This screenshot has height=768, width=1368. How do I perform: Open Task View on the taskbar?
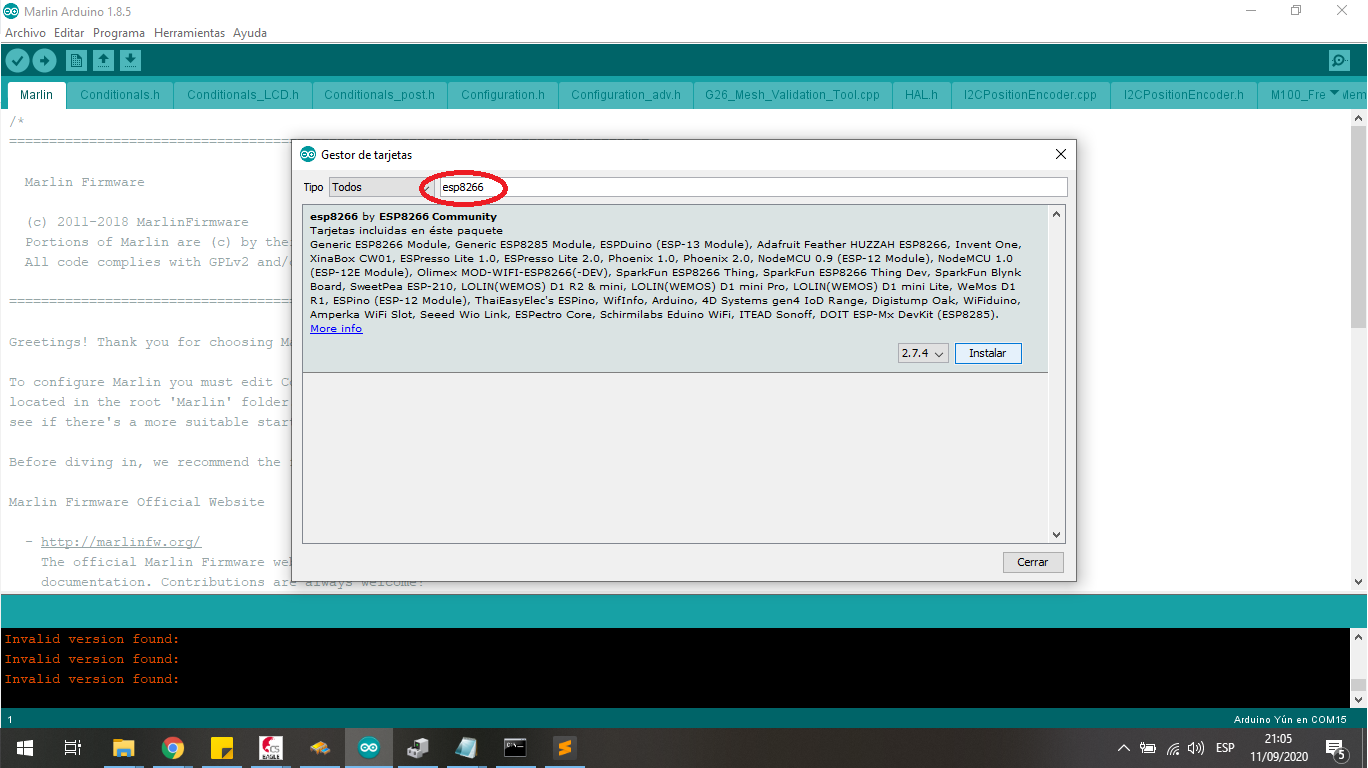[x=72, y=747]
